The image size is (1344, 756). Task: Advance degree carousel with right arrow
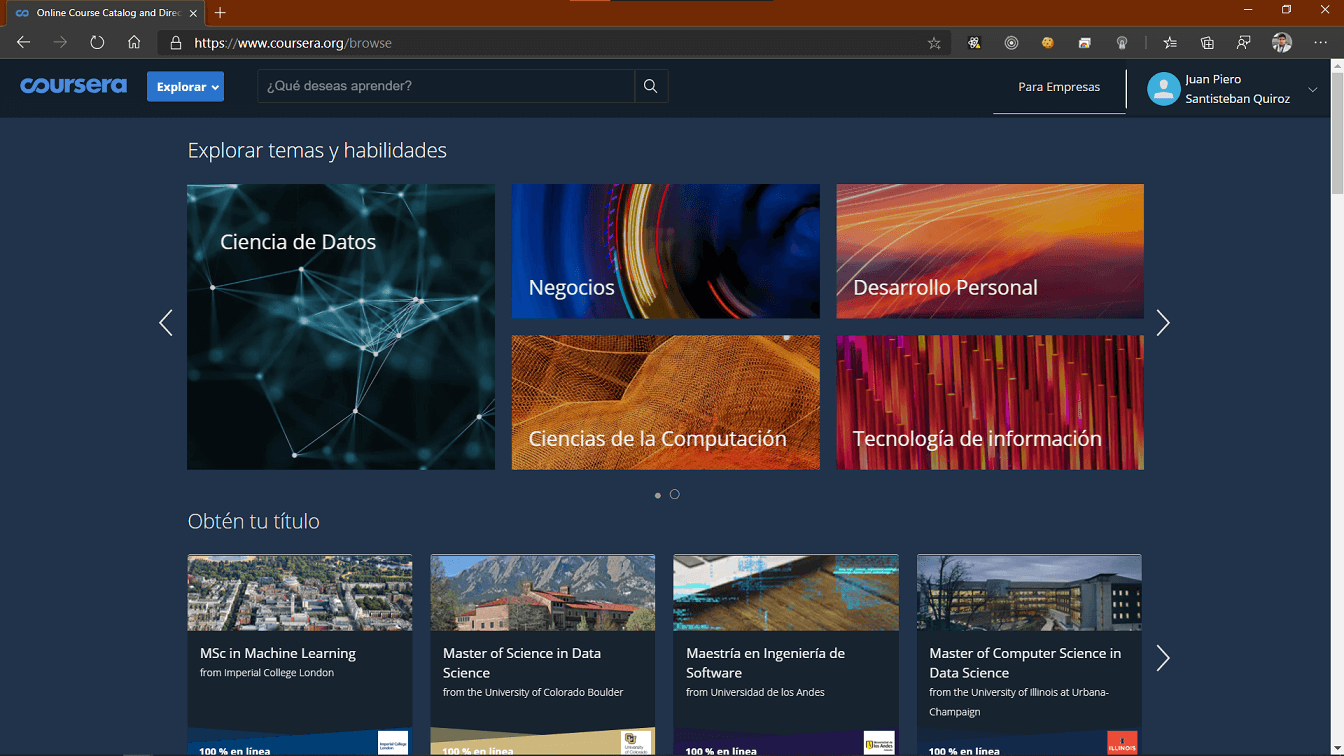[1163, 657]
